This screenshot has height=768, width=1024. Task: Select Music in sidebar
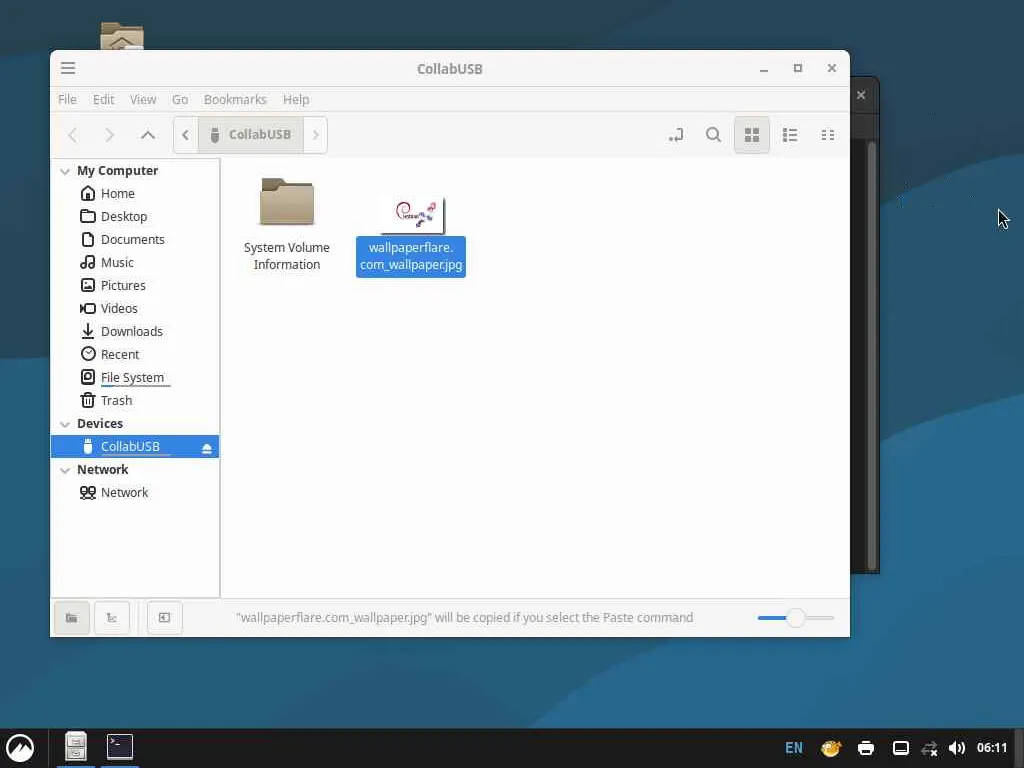pos(135,263)
